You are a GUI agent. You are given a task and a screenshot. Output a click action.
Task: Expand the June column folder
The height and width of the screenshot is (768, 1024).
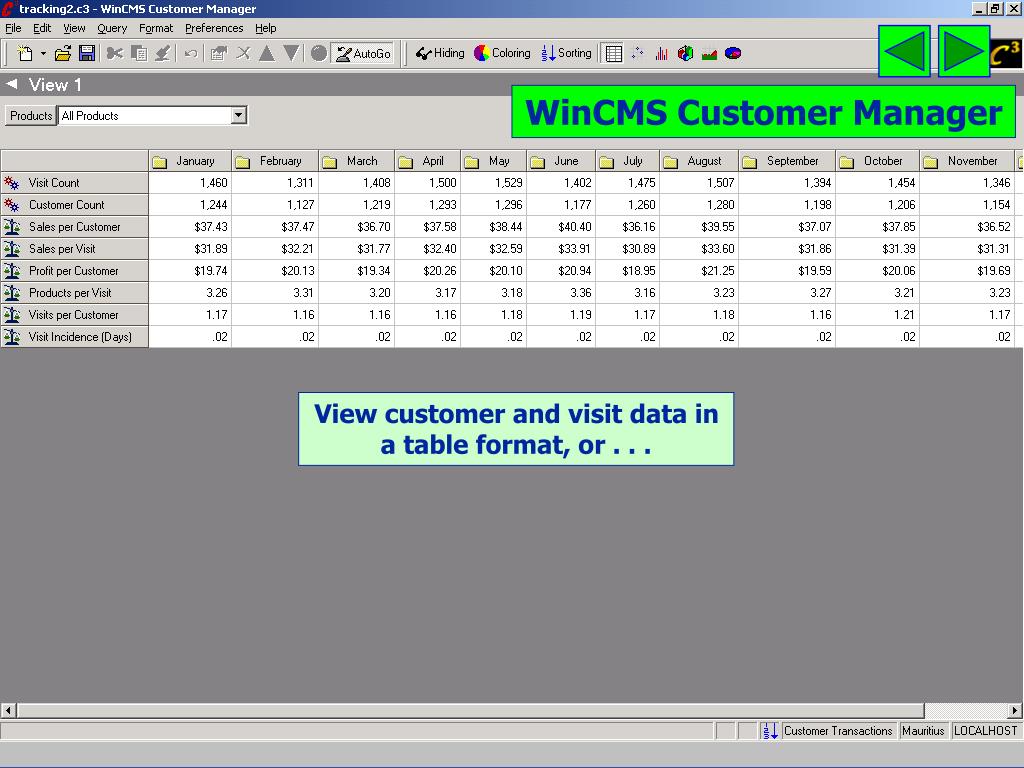537,162
